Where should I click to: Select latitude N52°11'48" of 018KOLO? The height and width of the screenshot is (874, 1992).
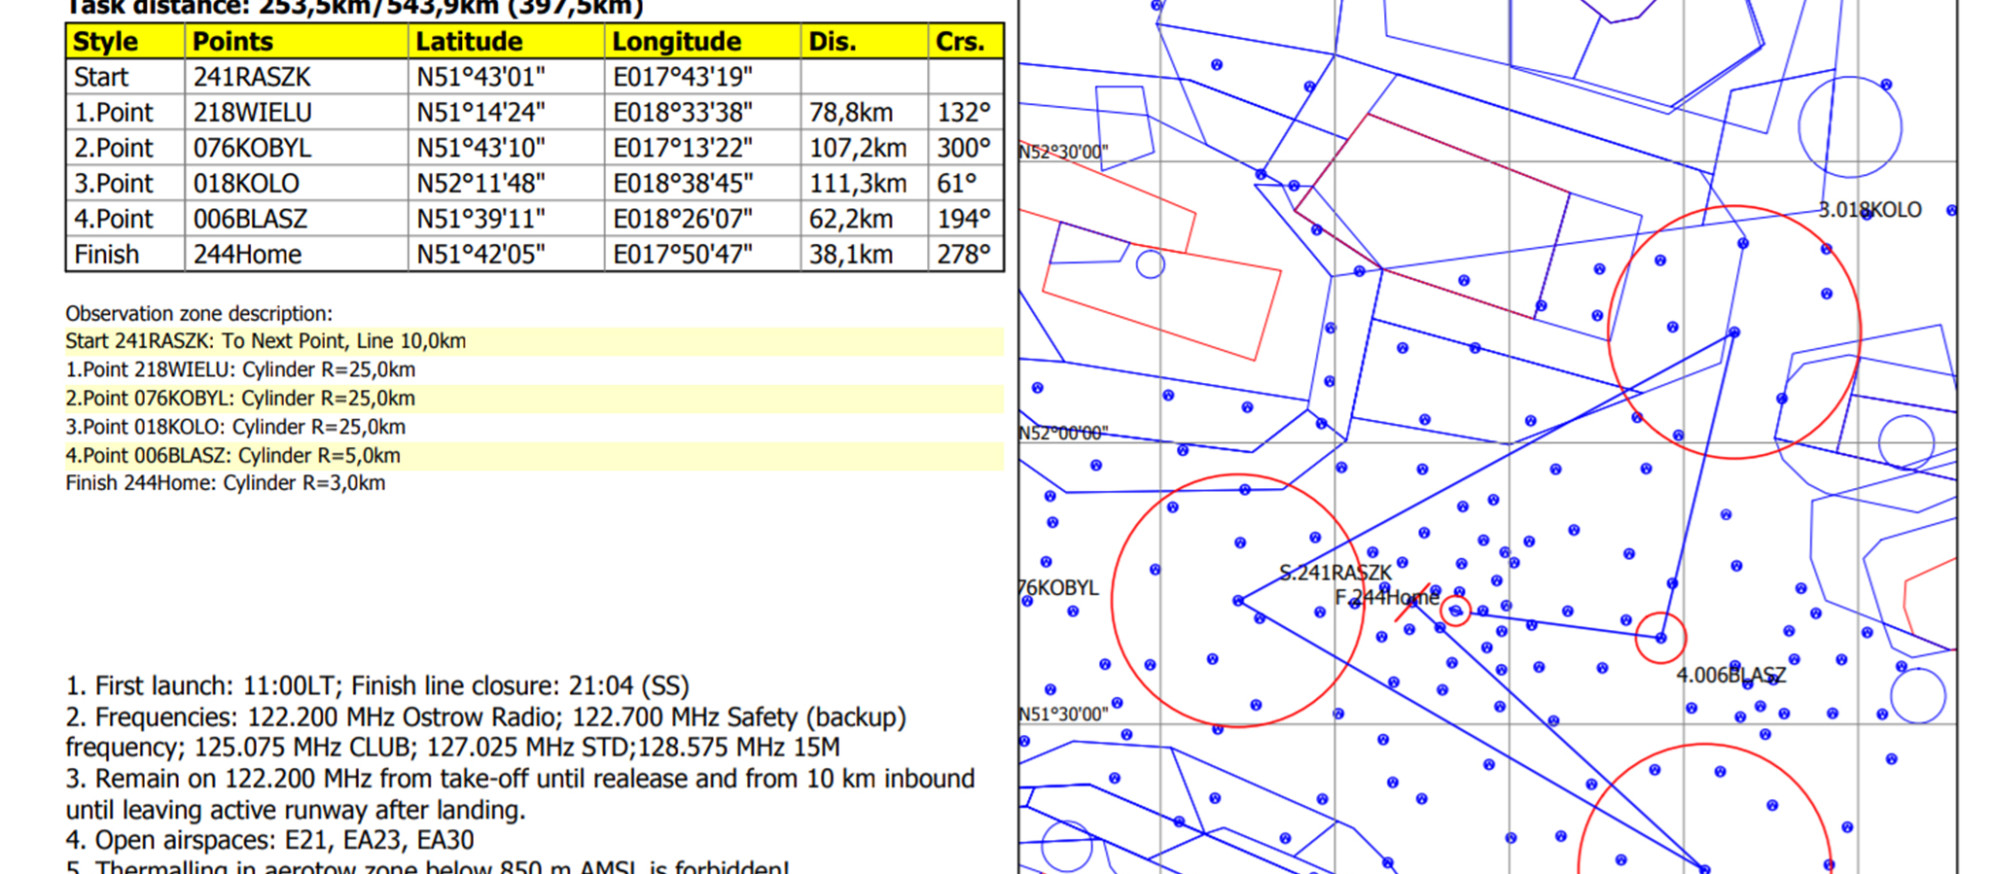[x=480, y=184]
